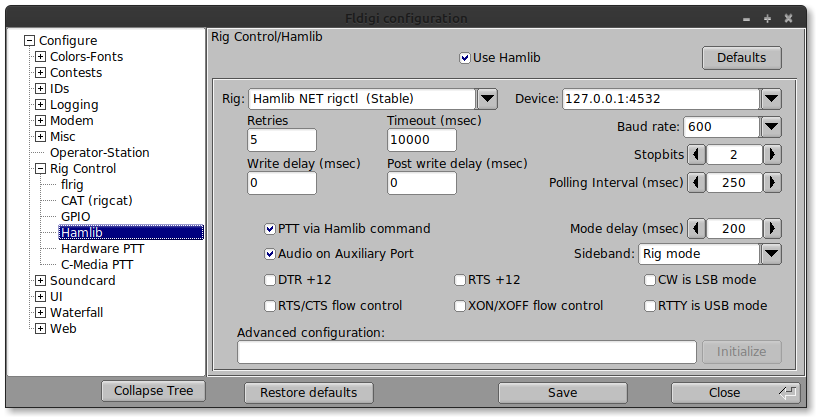Expand the Contests tree node

(40, 73)
